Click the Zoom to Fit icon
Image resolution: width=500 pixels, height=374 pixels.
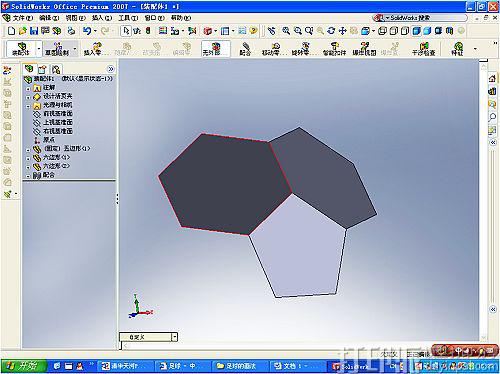pyautogui.click(x=286, y=31)
